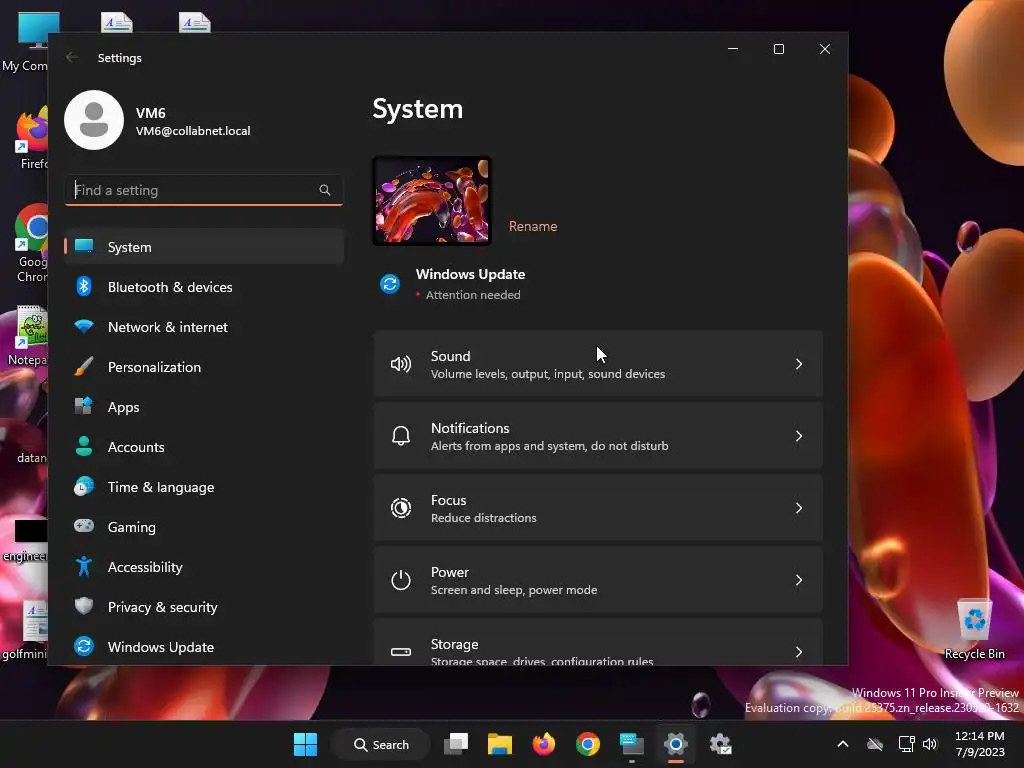Click the Rename link for the PC
The height and width of the screenshot is (768, 1024).
coord(533,226)
